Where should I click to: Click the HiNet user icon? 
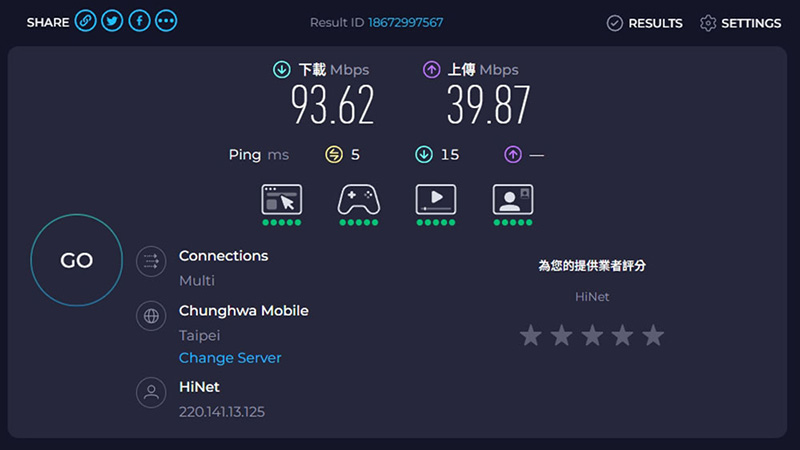(151, 393)
